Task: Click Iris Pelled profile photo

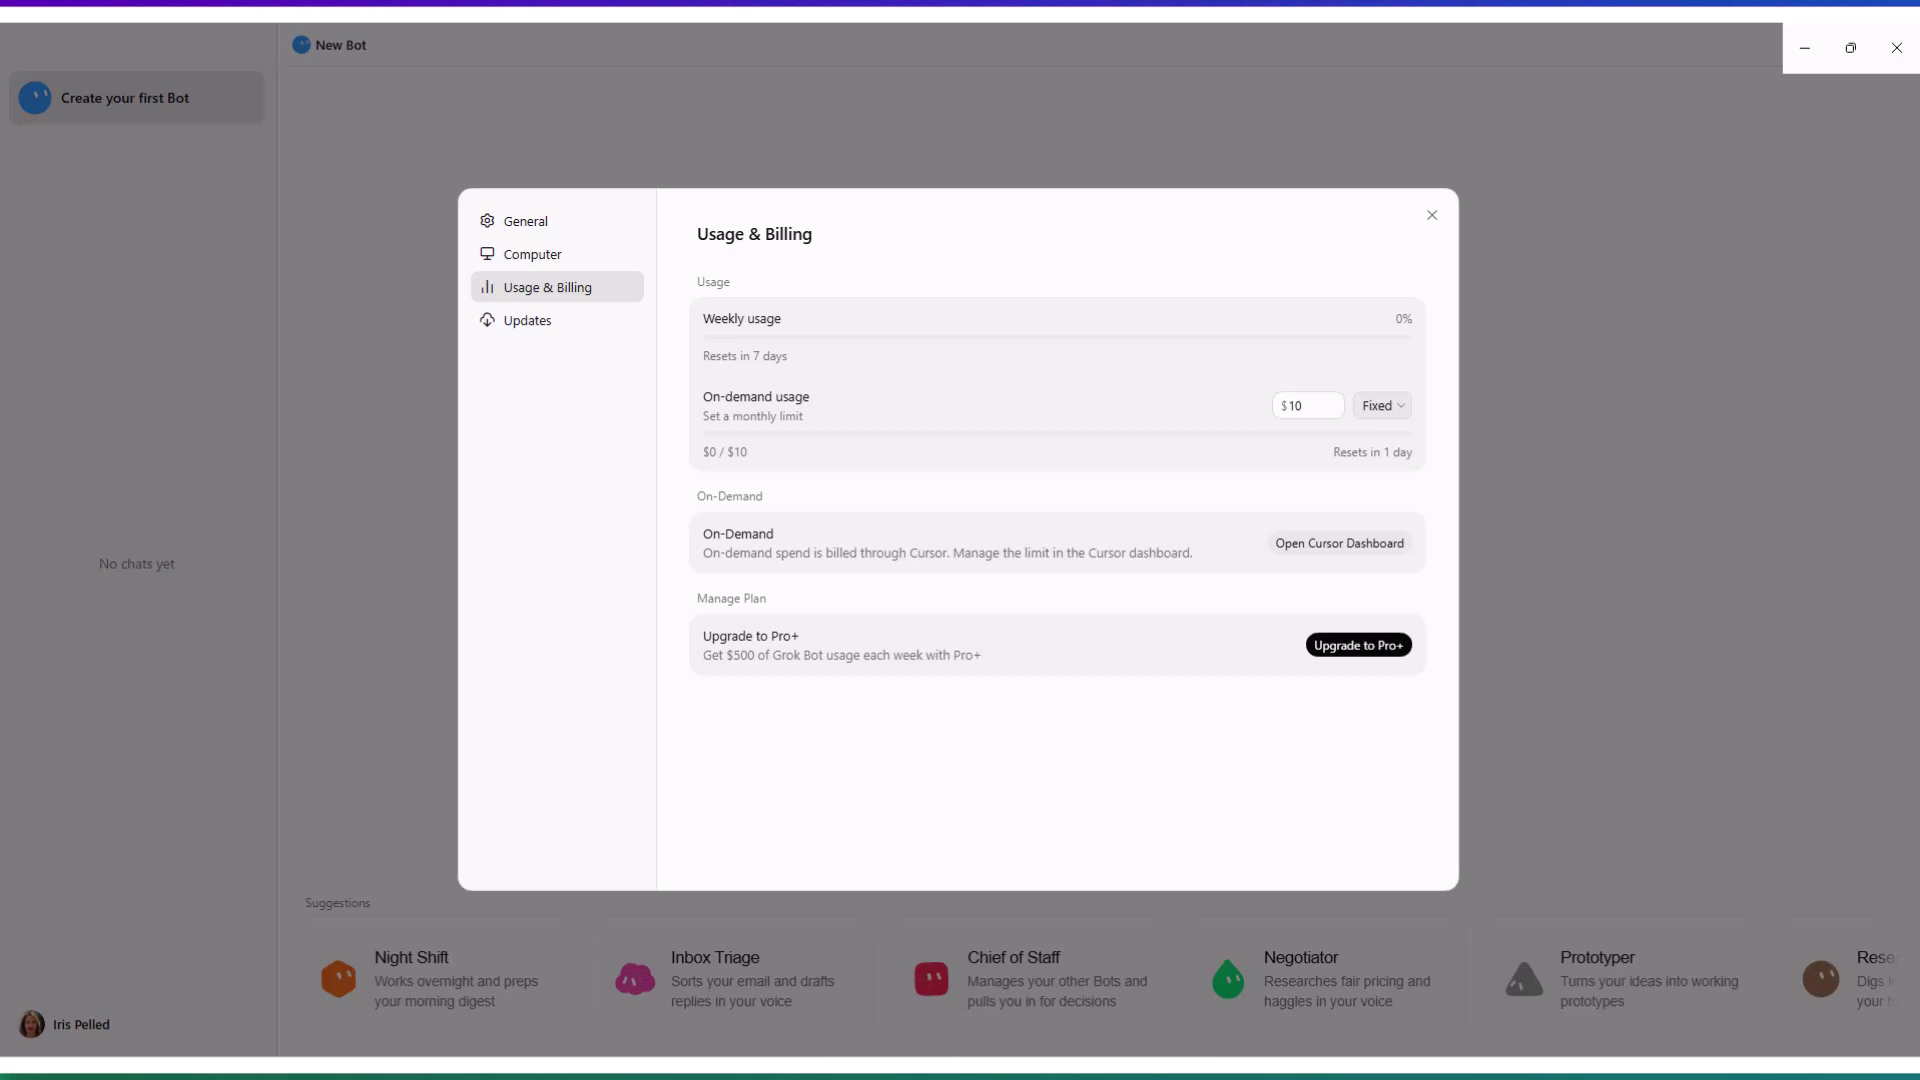Action: tap(32, 1024)
